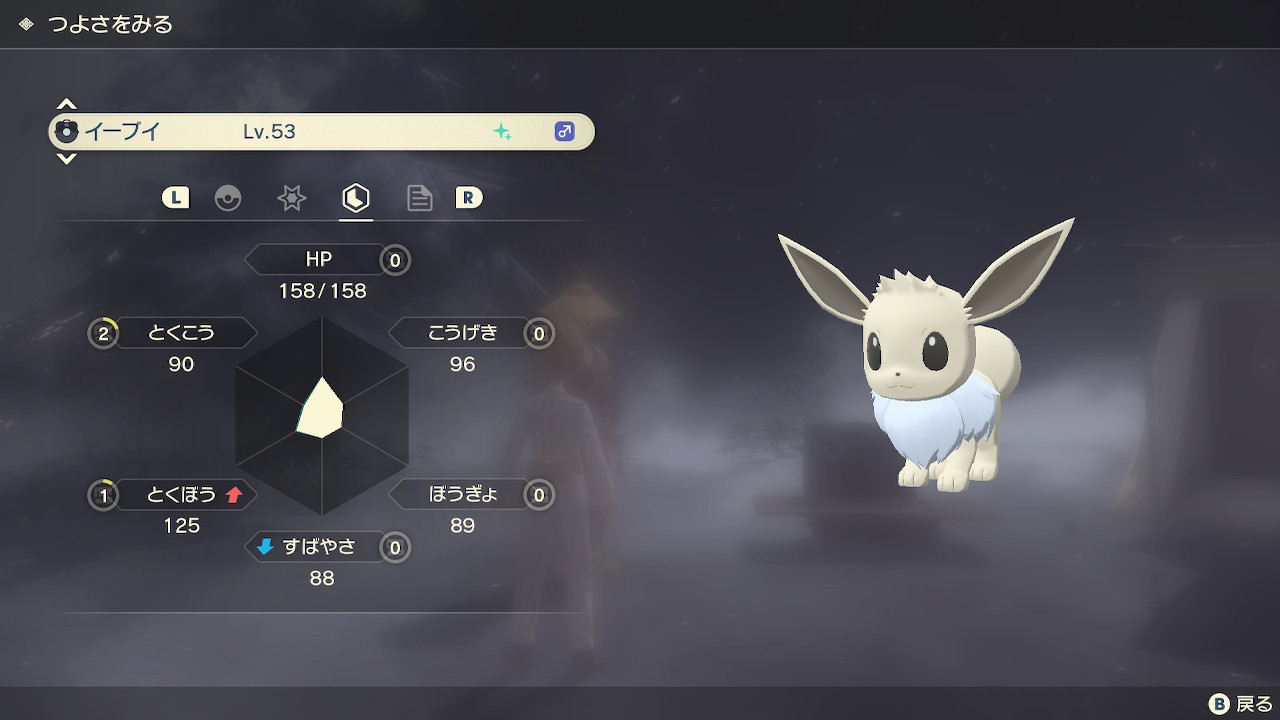Click the ぼうぎょ value 89
Viewport: 1280px width, 720px height.
coord(462,526)
